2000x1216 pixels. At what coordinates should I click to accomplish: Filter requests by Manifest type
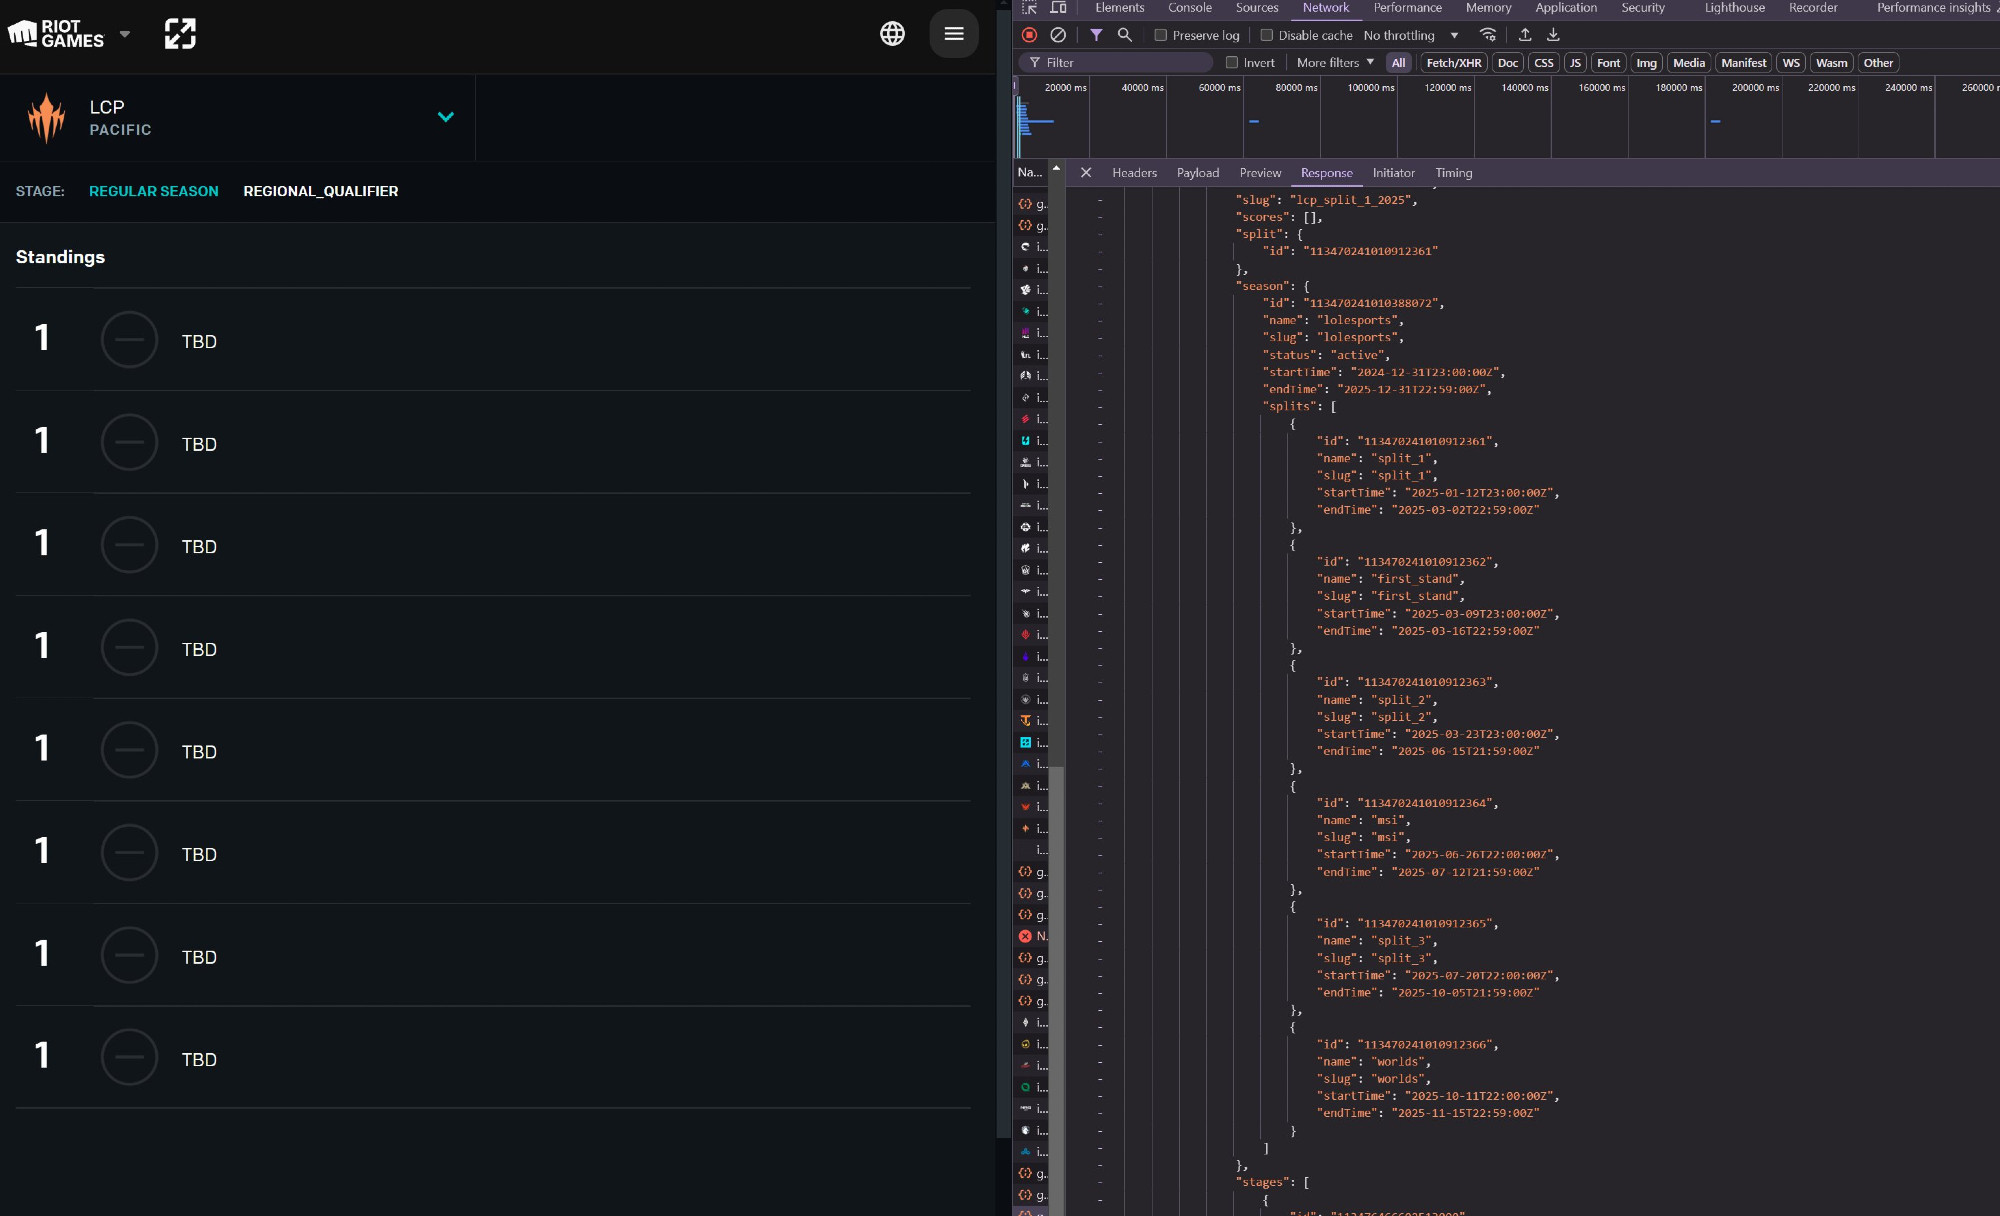[x=1743, y=63]
